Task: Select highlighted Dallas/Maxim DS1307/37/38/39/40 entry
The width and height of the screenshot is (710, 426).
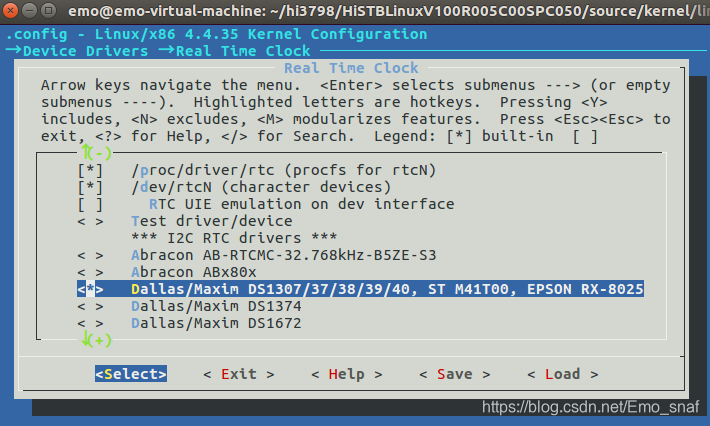Action: pos(360,289)
